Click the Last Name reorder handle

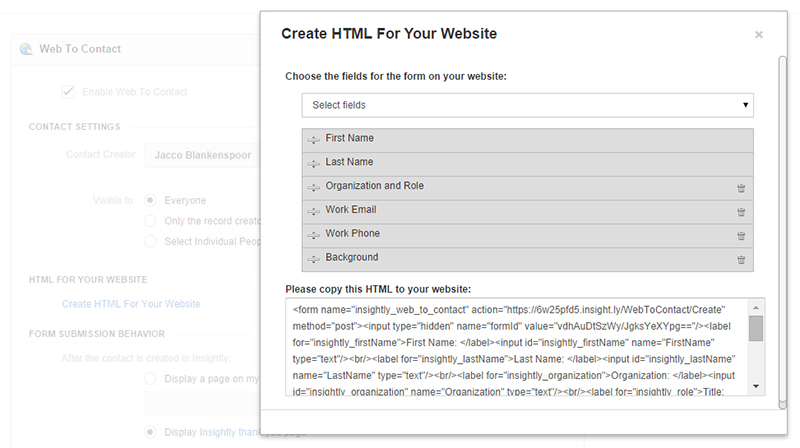tap(314, 163)
